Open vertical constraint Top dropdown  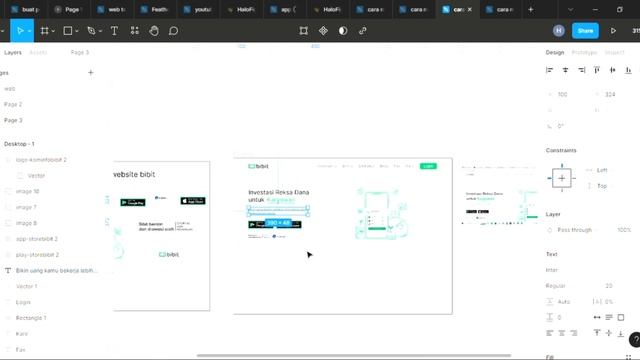click(x=602, y=186)
